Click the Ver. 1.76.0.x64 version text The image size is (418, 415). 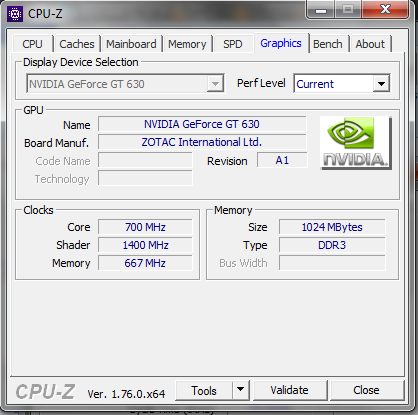(126, 394)
